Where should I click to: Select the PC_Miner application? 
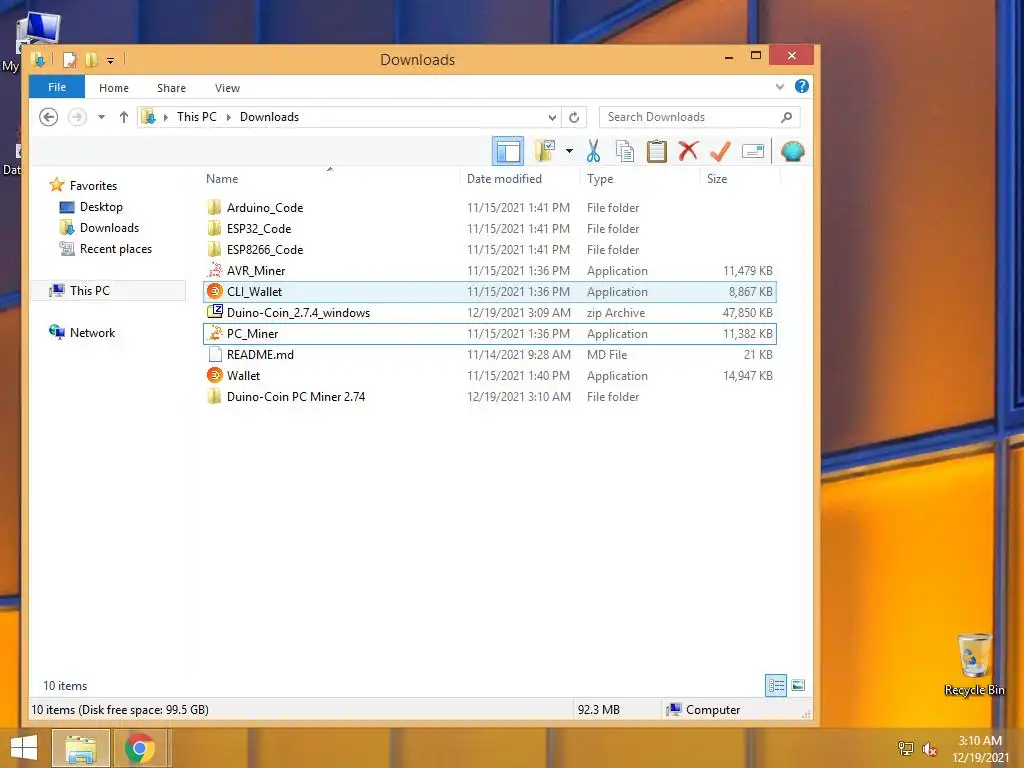(490, 334)
